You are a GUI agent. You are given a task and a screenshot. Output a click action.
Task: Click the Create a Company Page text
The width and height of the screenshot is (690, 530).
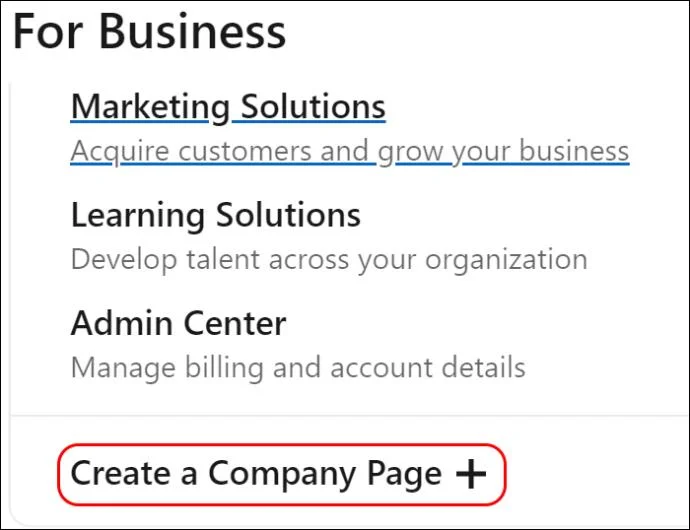click(256, 474)
